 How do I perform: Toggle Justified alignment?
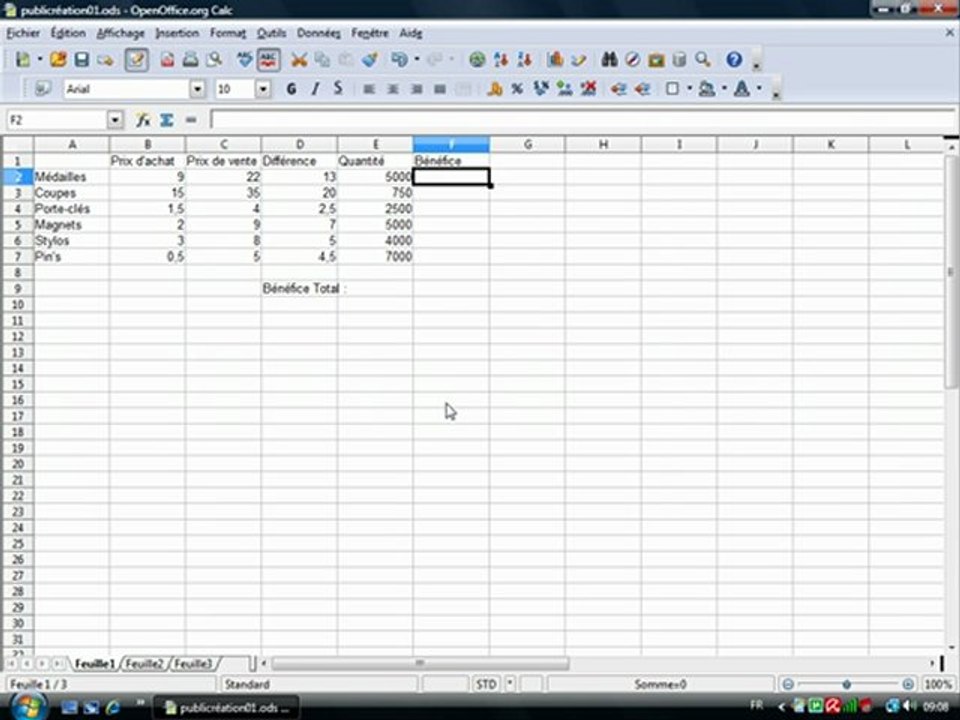click(x=440, y=89)
